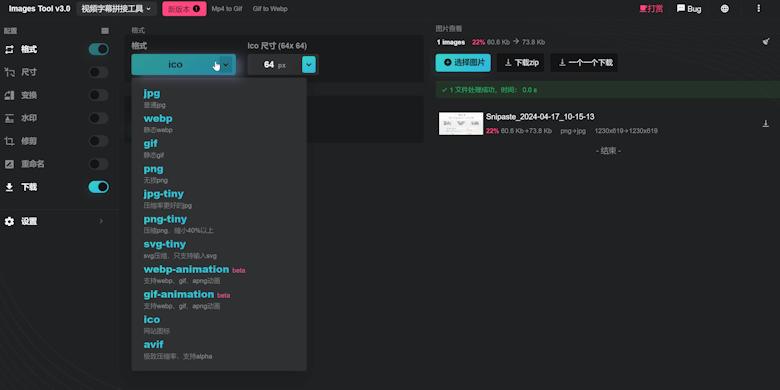Open 设置 via the gear icon
This screenshot has height=390, width=780.
(x=9, y=221)
